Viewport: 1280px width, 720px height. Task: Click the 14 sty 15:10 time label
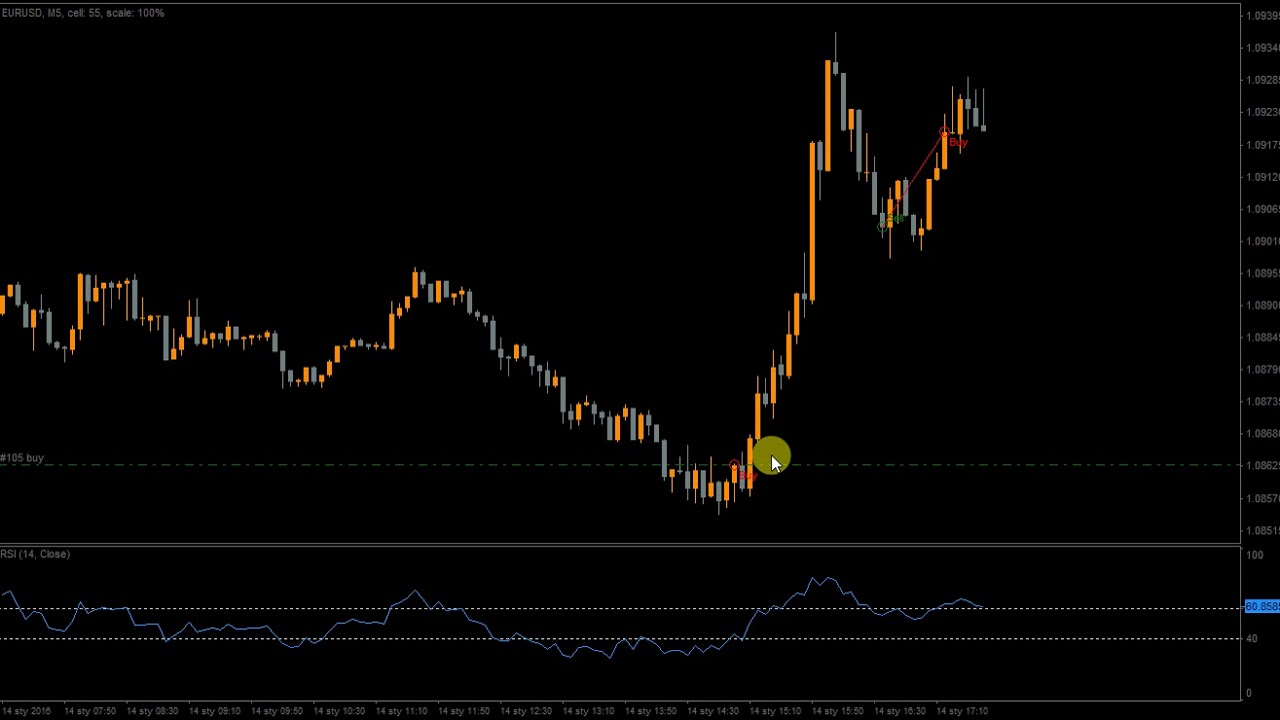(775, 711)
